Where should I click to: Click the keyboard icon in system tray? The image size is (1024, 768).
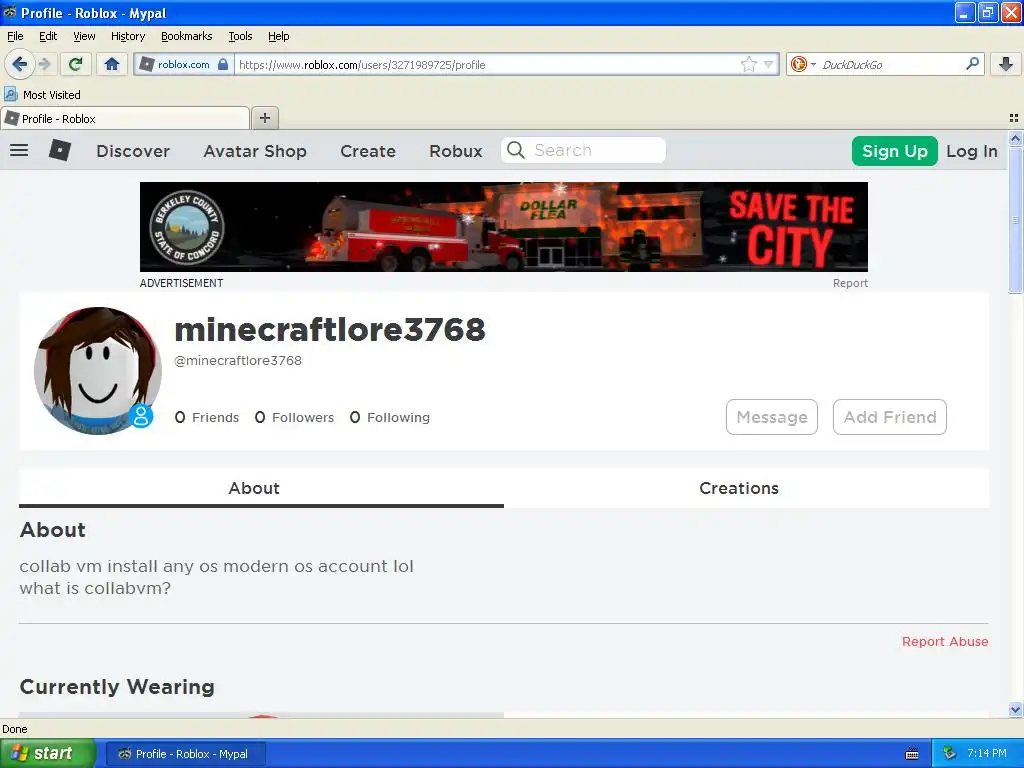pyautogui.click(x=912, y=754)
